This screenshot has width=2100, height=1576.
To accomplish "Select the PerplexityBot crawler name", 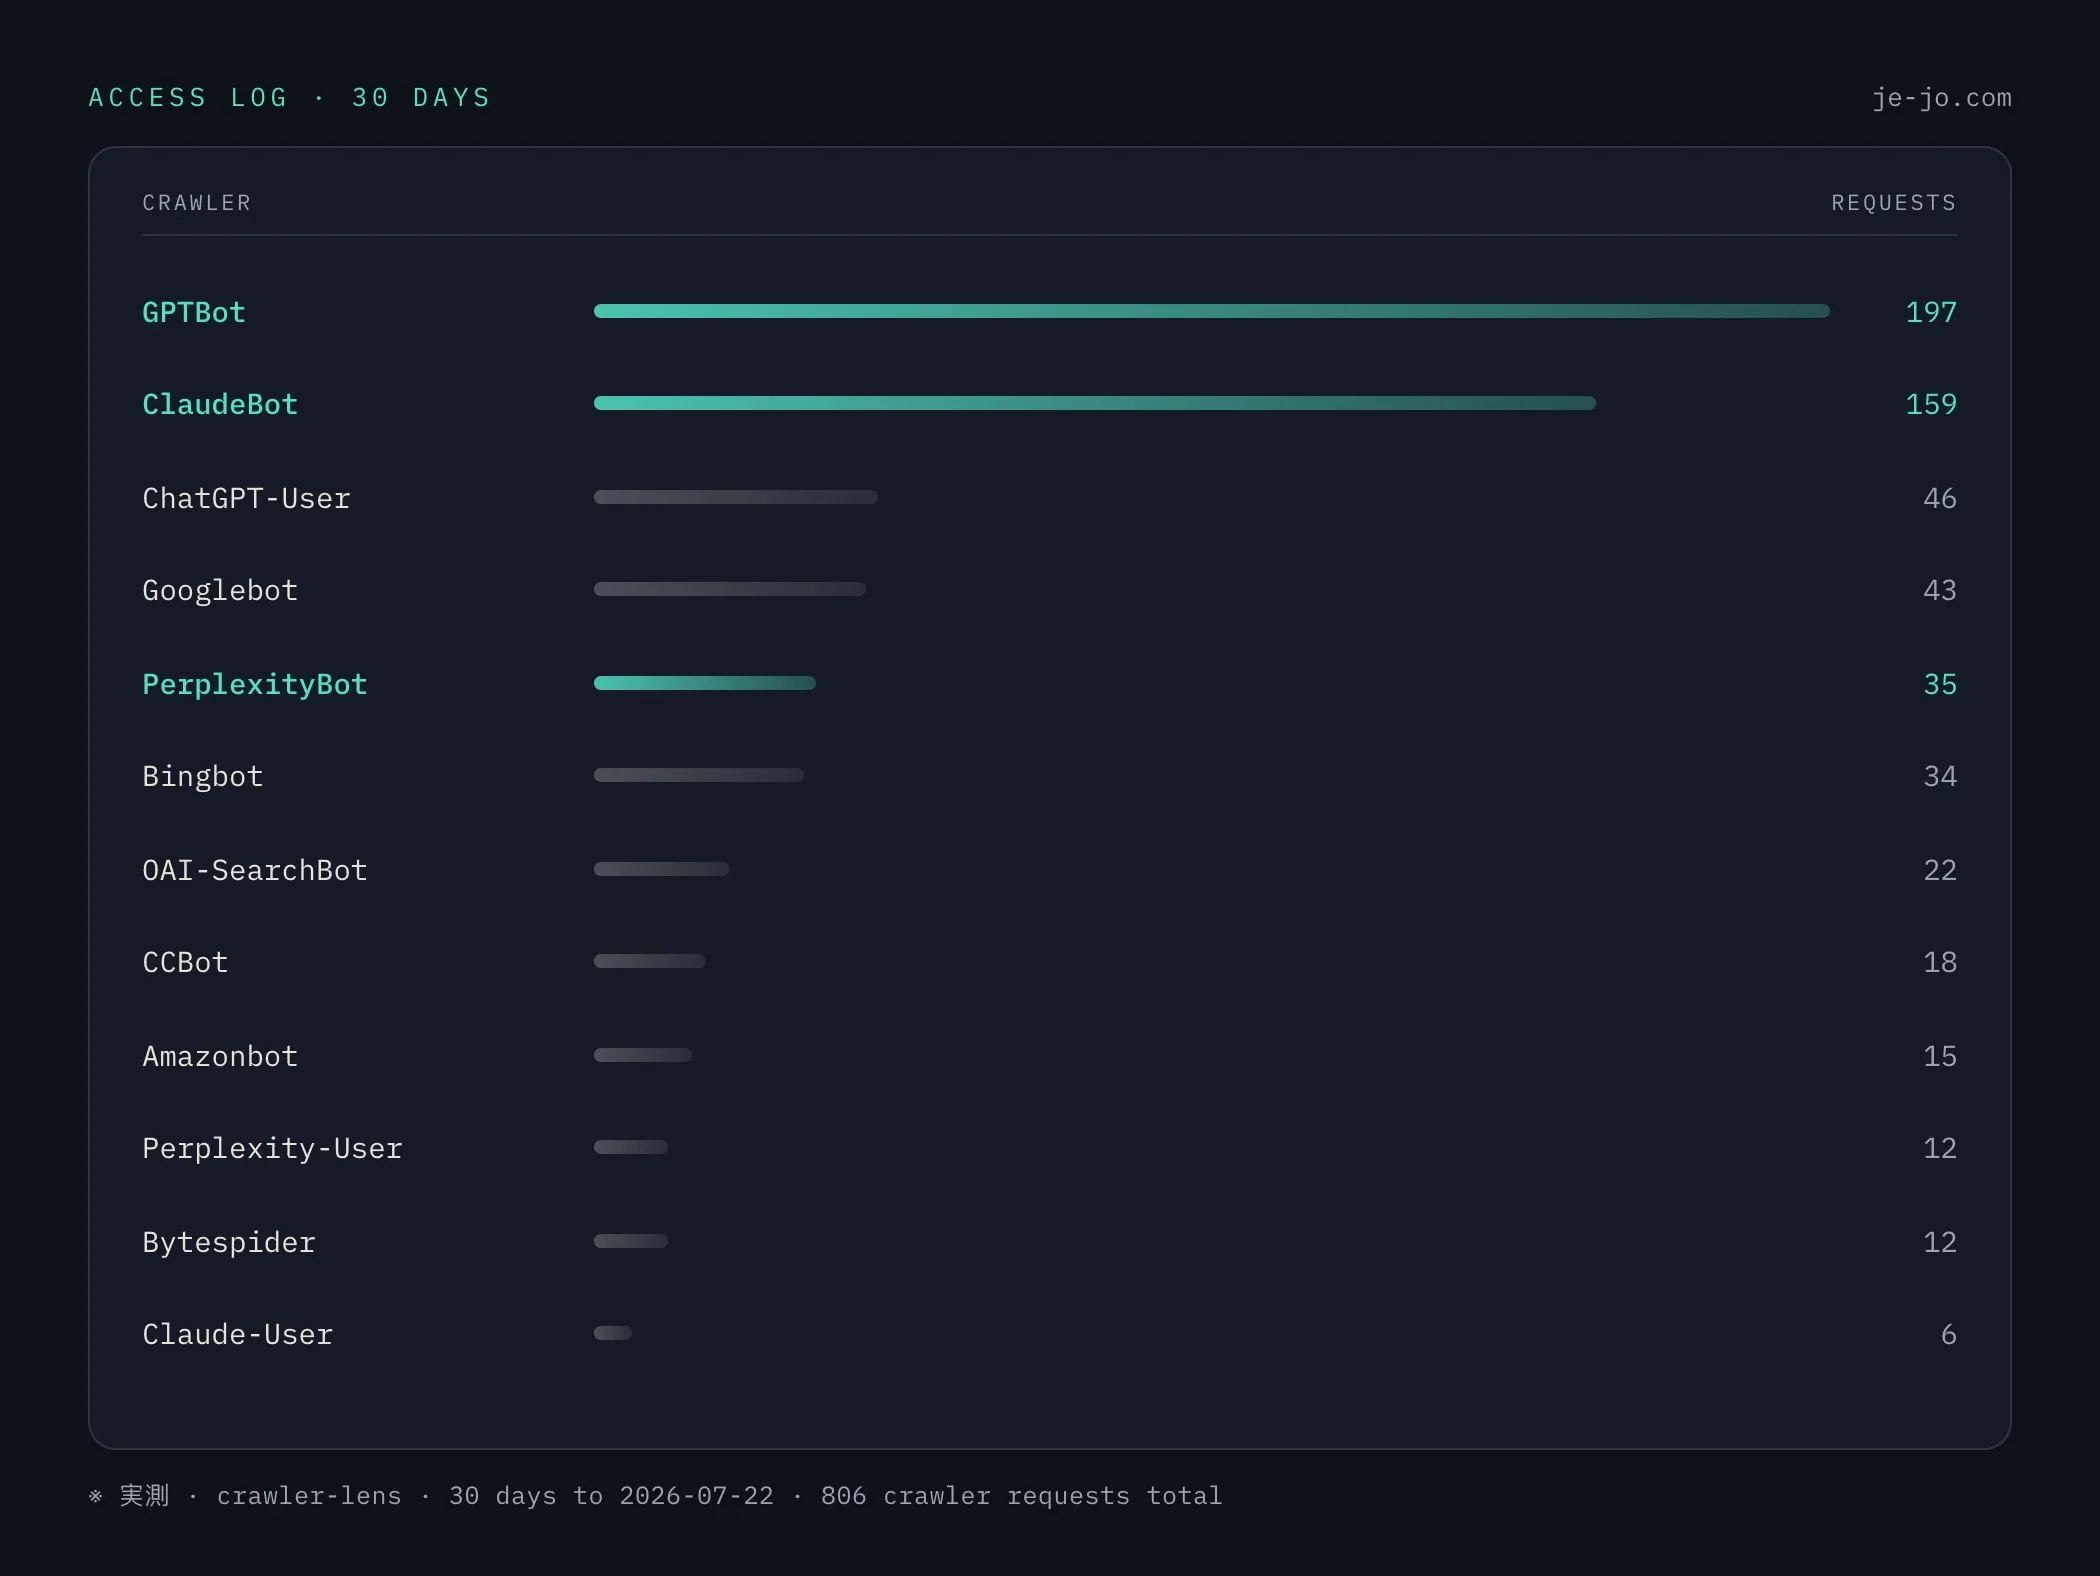I will point(255,684).
